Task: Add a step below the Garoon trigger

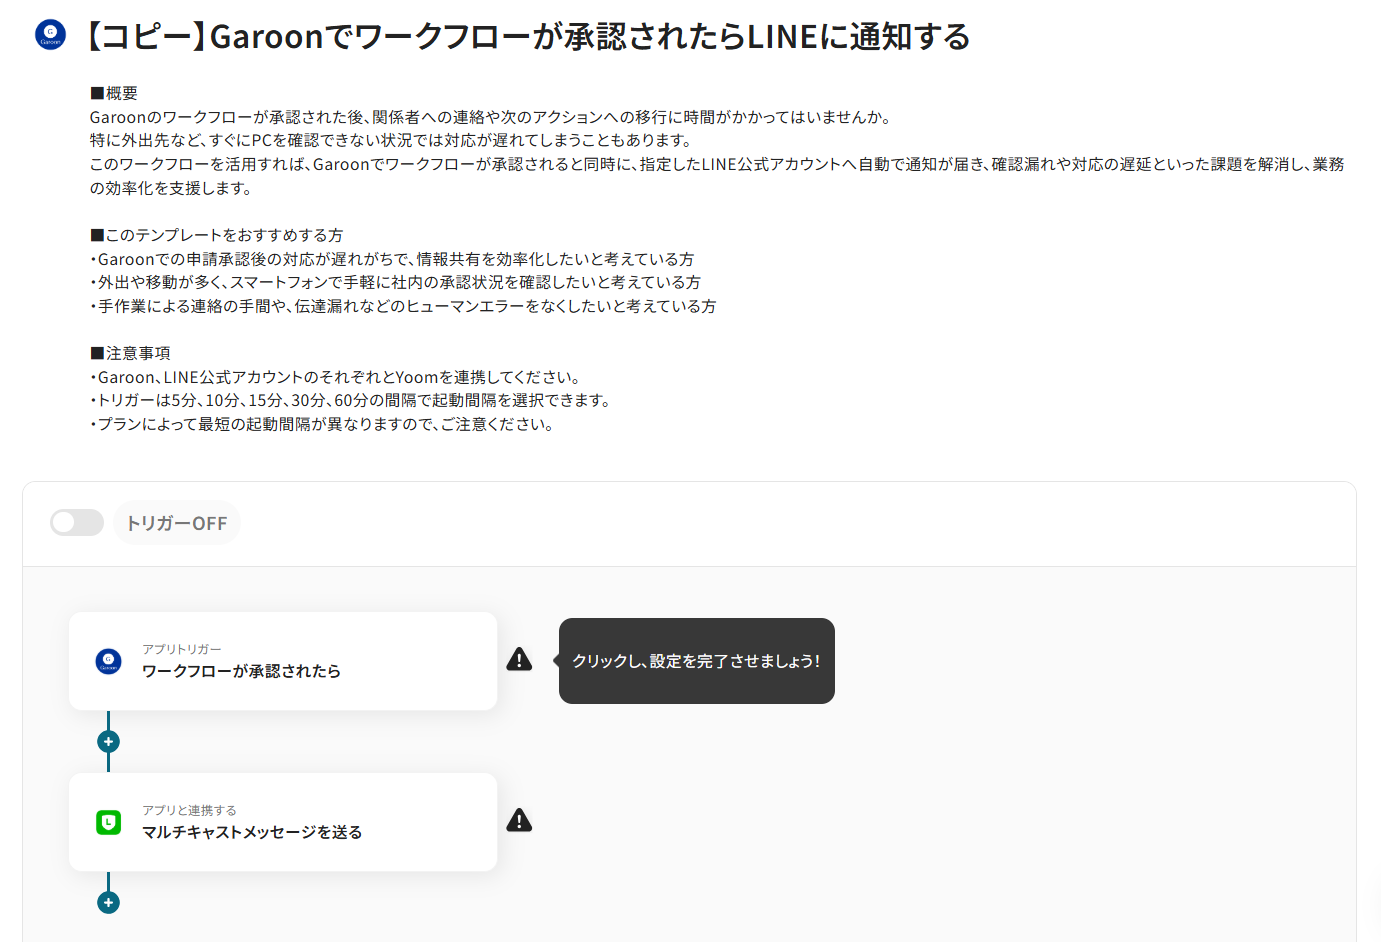Action: click(x=108, y=742)
